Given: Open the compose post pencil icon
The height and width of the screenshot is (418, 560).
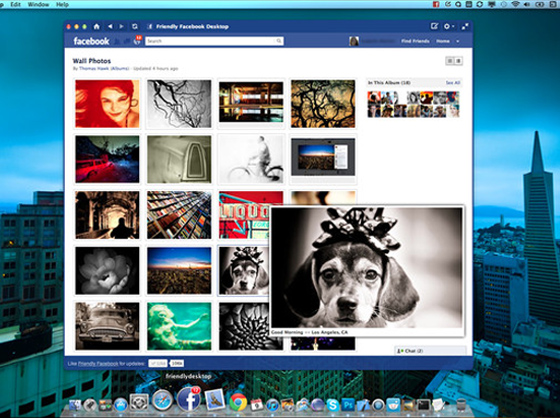Looking at the screenshot, I should pyautogui.click(x=434, y=26).
